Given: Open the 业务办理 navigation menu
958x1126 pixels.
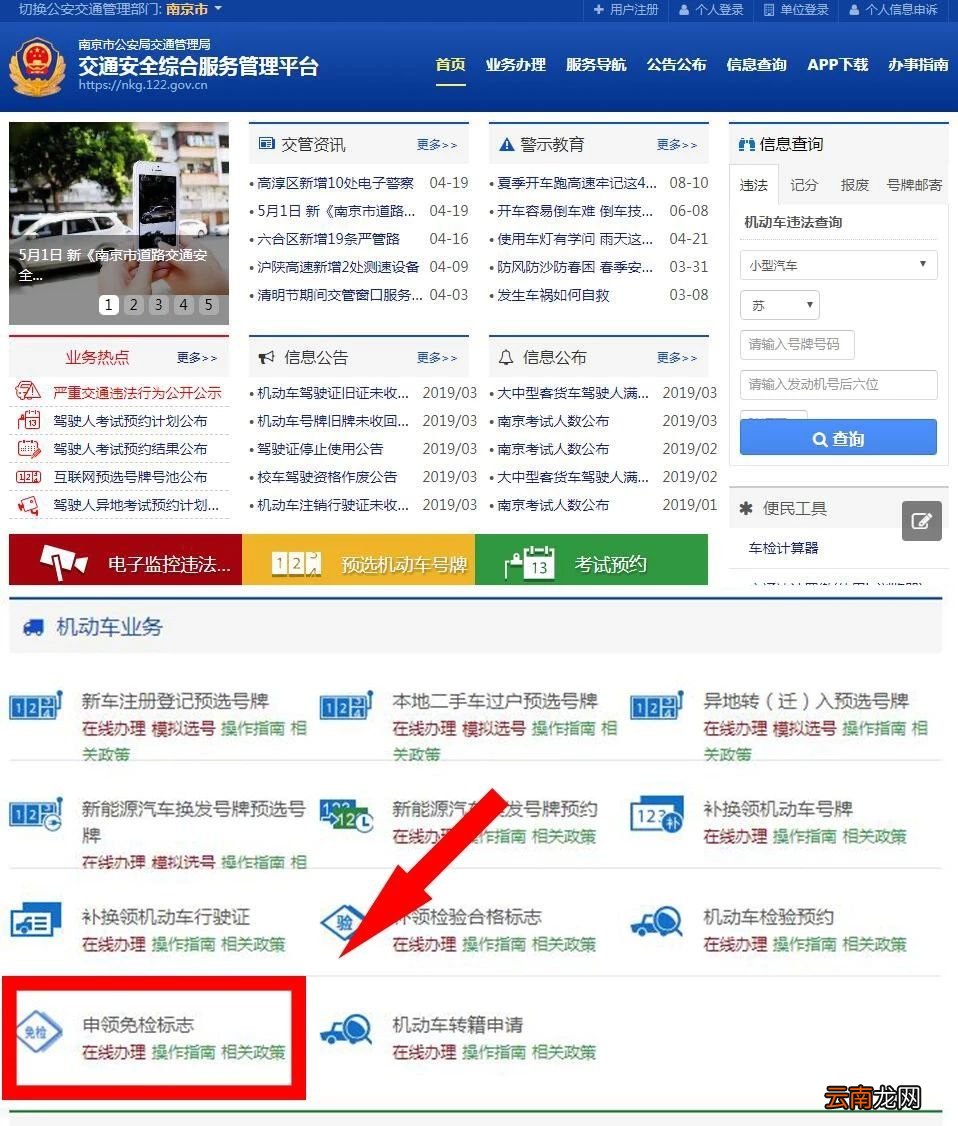Looking at the screenshot, I should (515, 64).
